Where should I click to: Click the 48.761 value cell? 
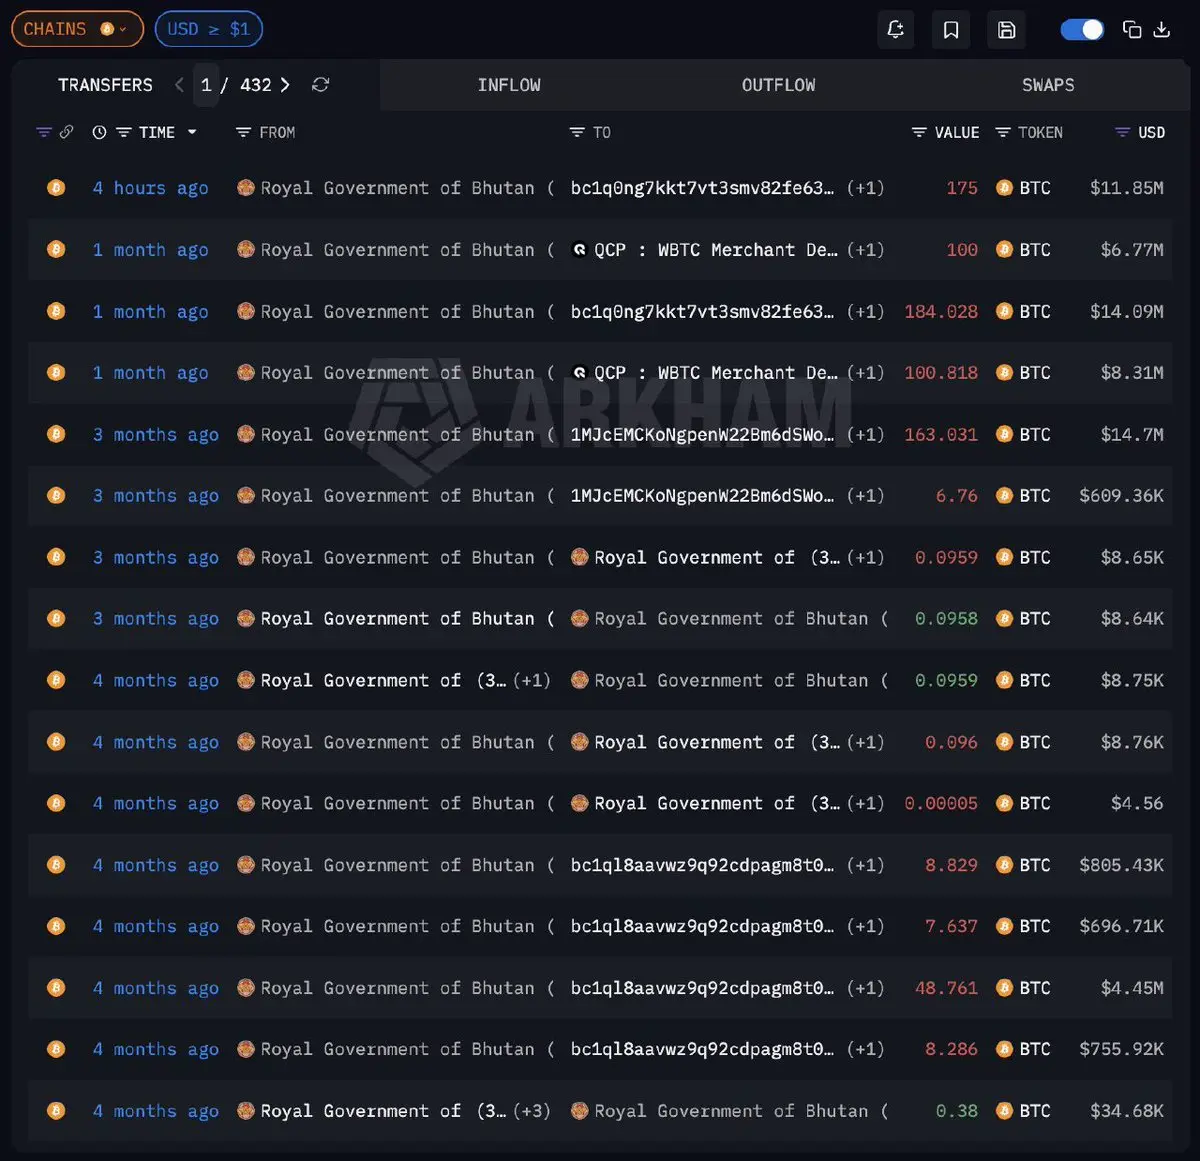946,988
